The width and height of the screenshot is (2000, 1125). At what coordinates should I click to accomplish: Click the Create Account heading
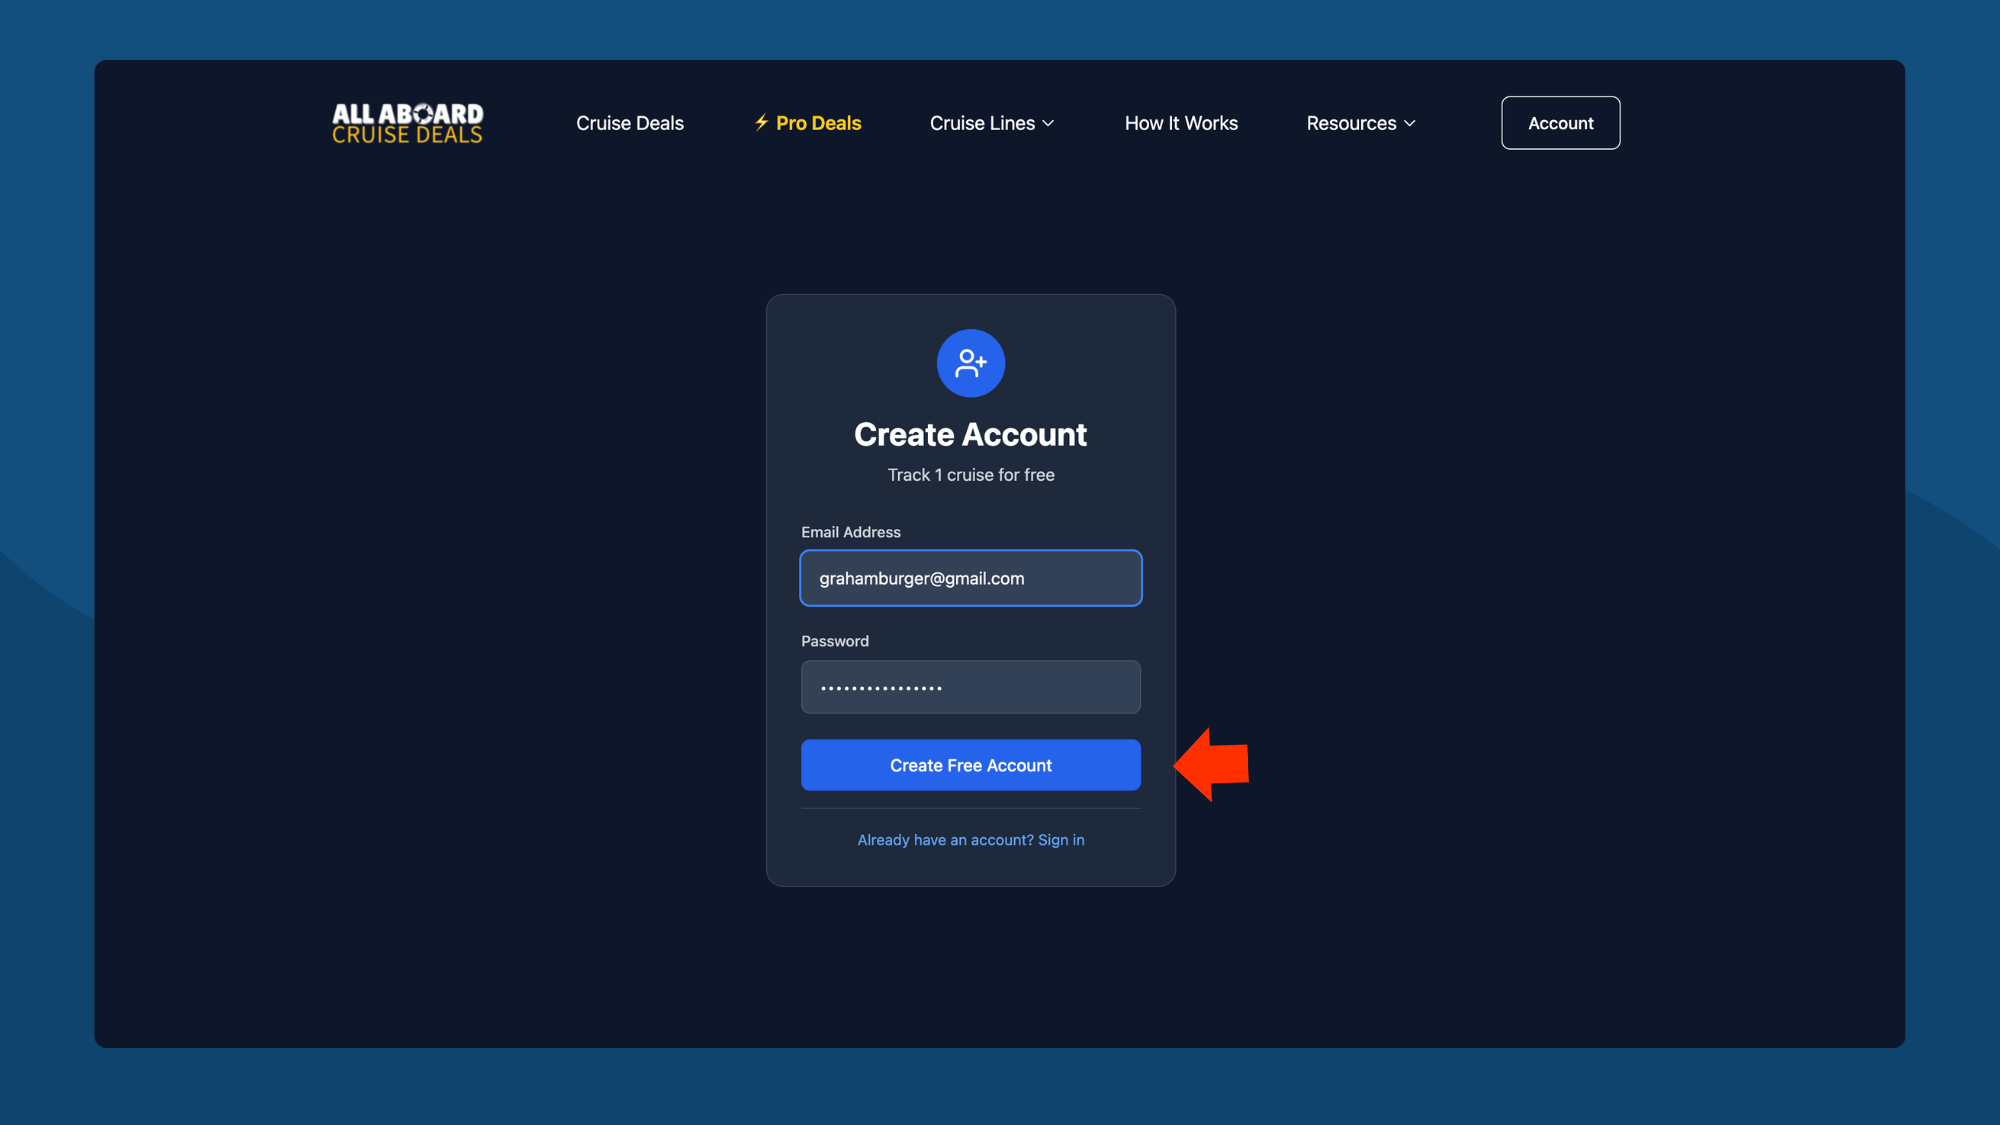(x=970, y=435)
